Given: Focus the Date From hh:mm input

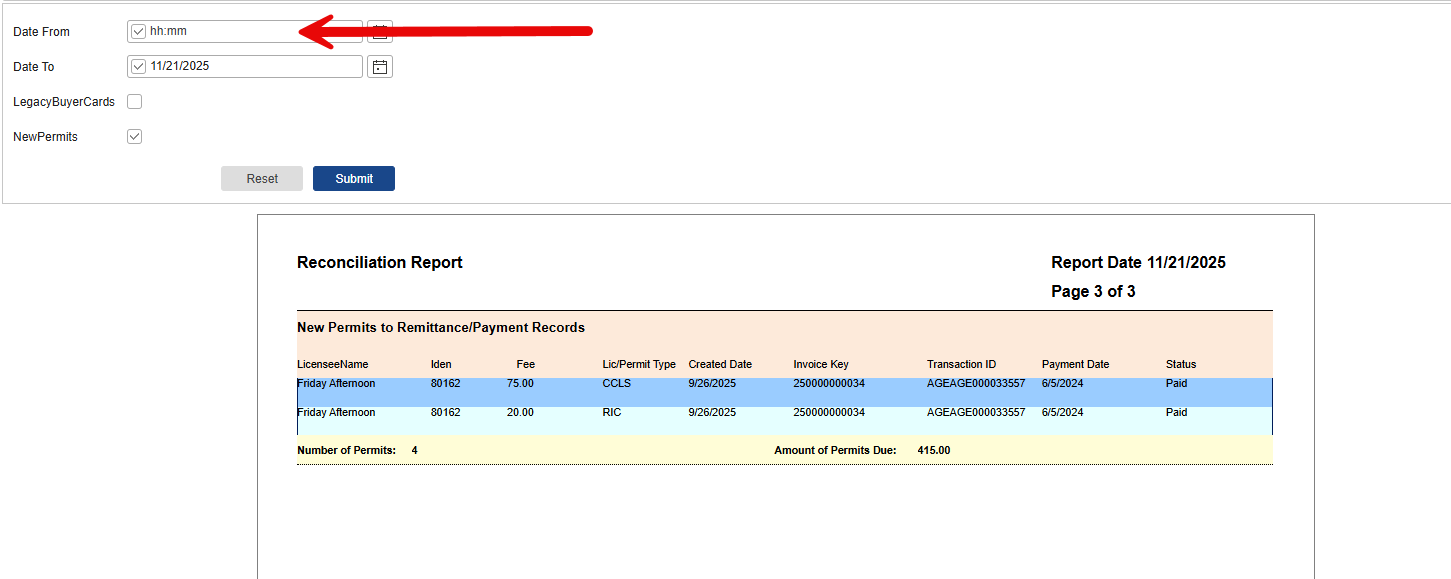Looking at the screenshot, I should 220,31.
